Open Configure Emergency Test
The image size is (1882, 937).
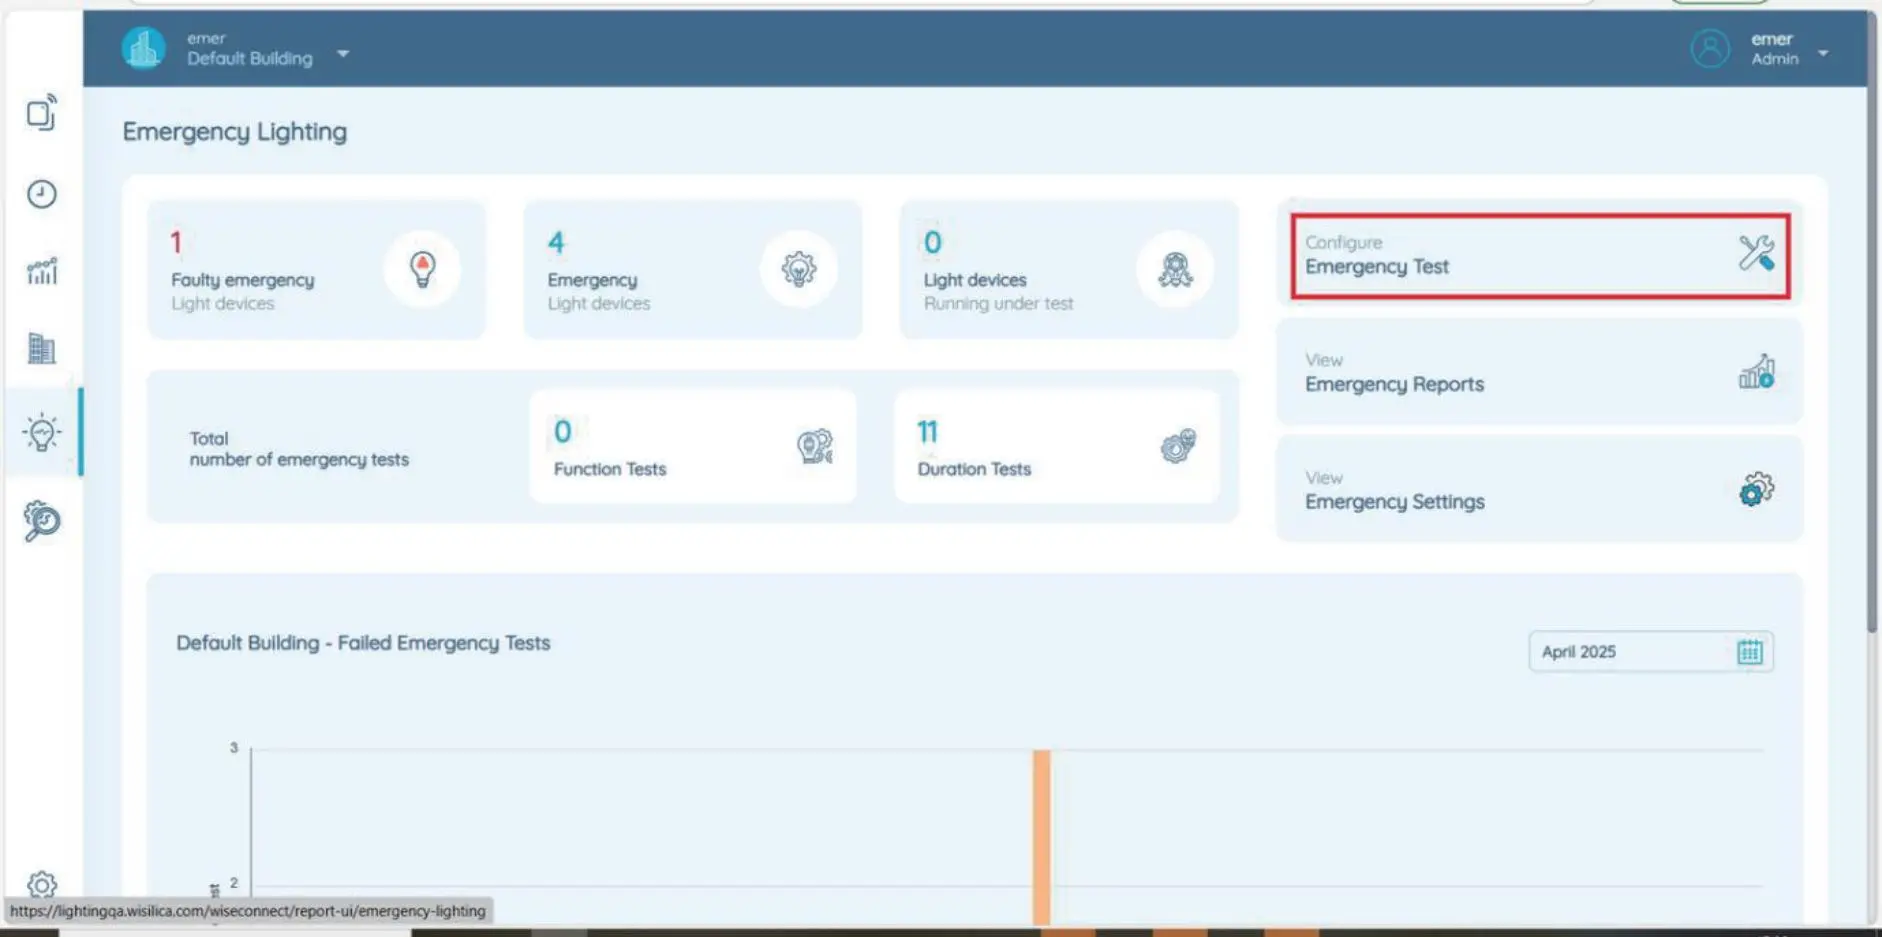coord(1539,256)
